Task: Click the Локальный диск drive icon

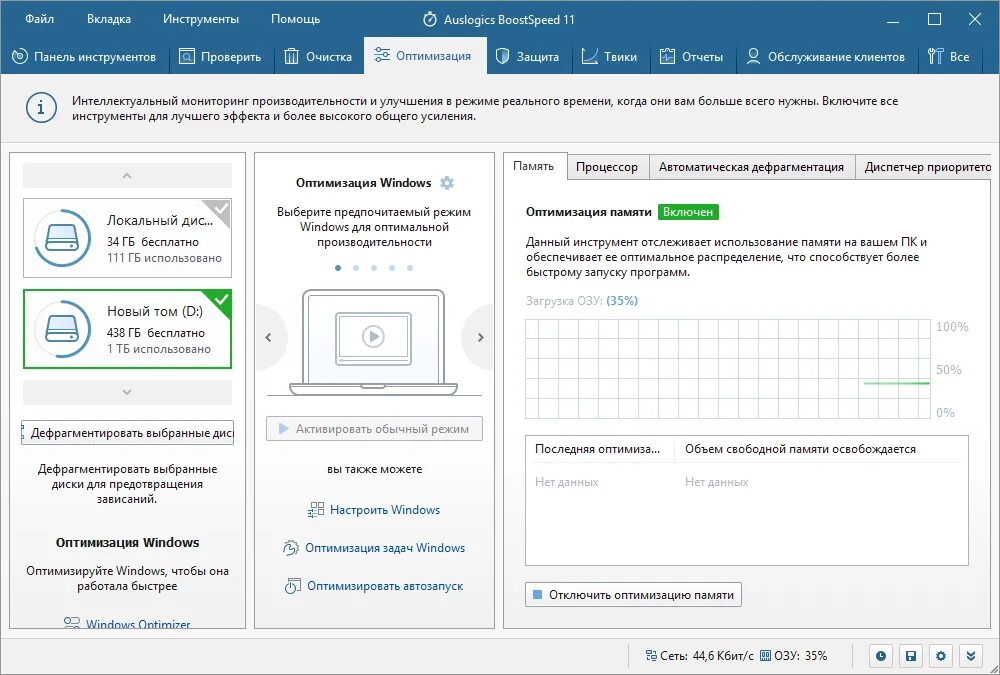Action: pos(62,238)
